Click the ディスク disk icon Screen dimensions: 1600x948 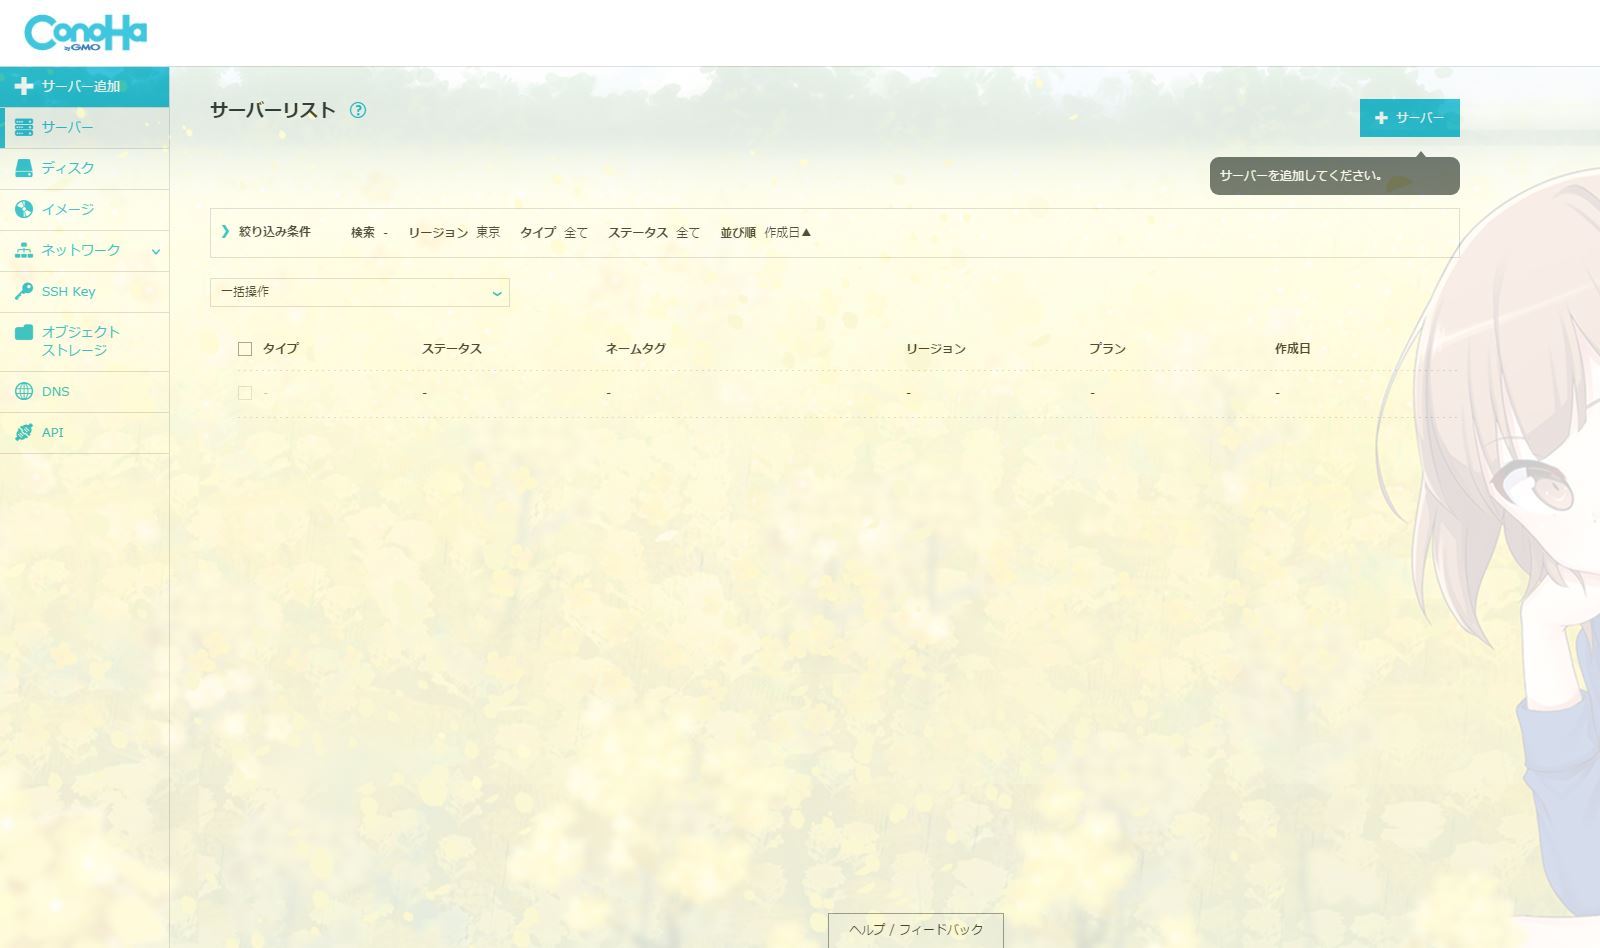click(24, 168)
